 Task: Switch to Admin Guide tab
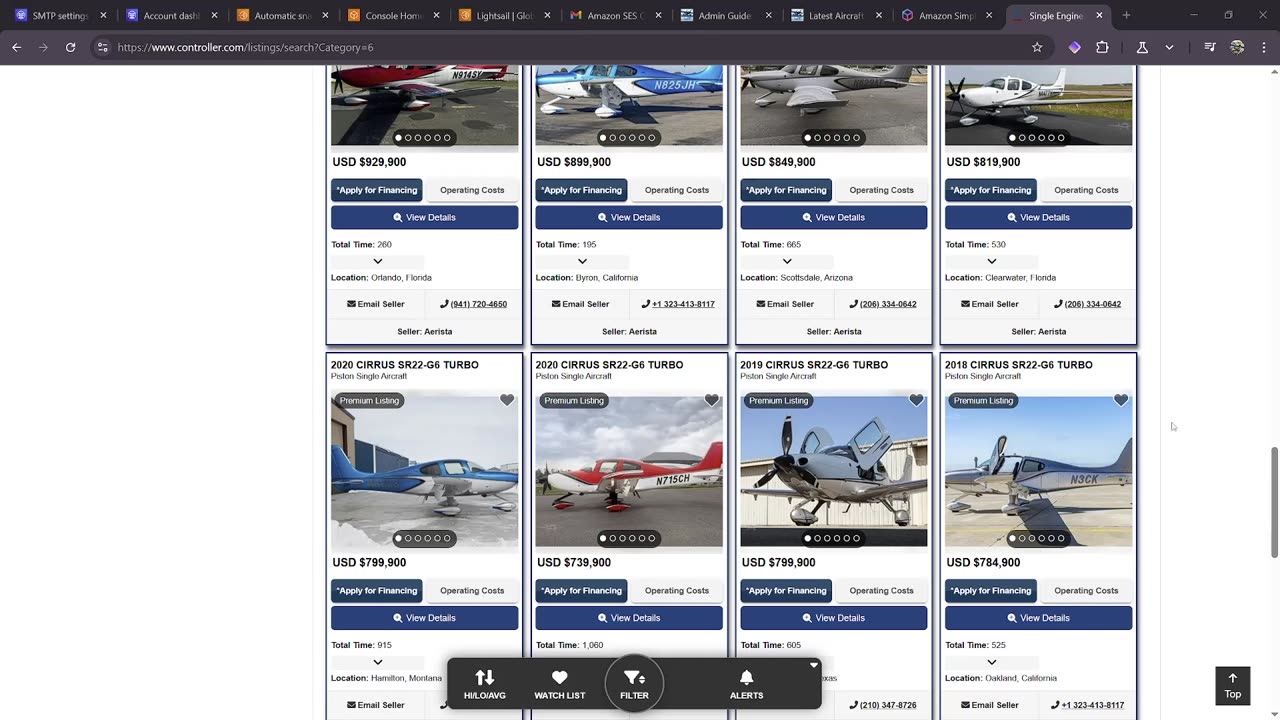coord(724,15)
